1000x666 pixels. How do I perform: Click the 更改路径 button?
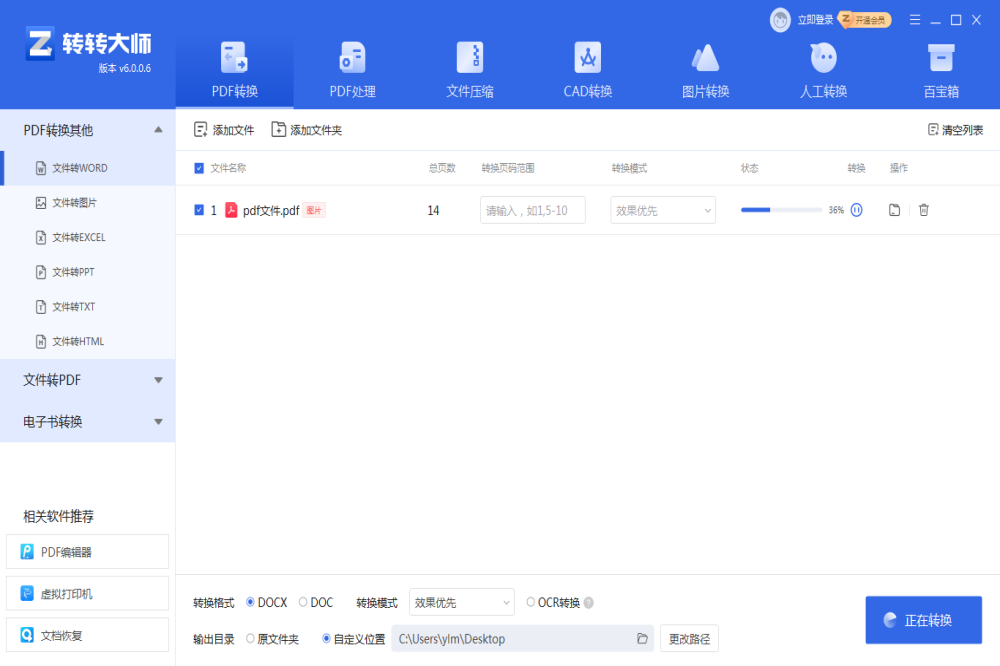tap(689, 639)
